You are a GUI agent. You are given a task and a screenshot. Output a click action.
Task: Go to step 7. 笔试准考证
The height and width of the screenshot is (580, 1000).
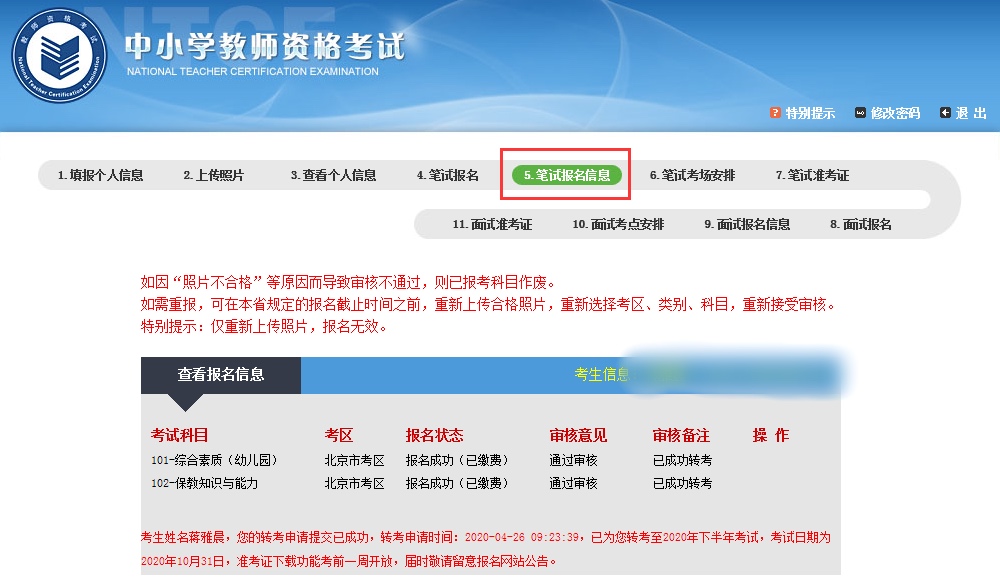click(x=812, y=175)
